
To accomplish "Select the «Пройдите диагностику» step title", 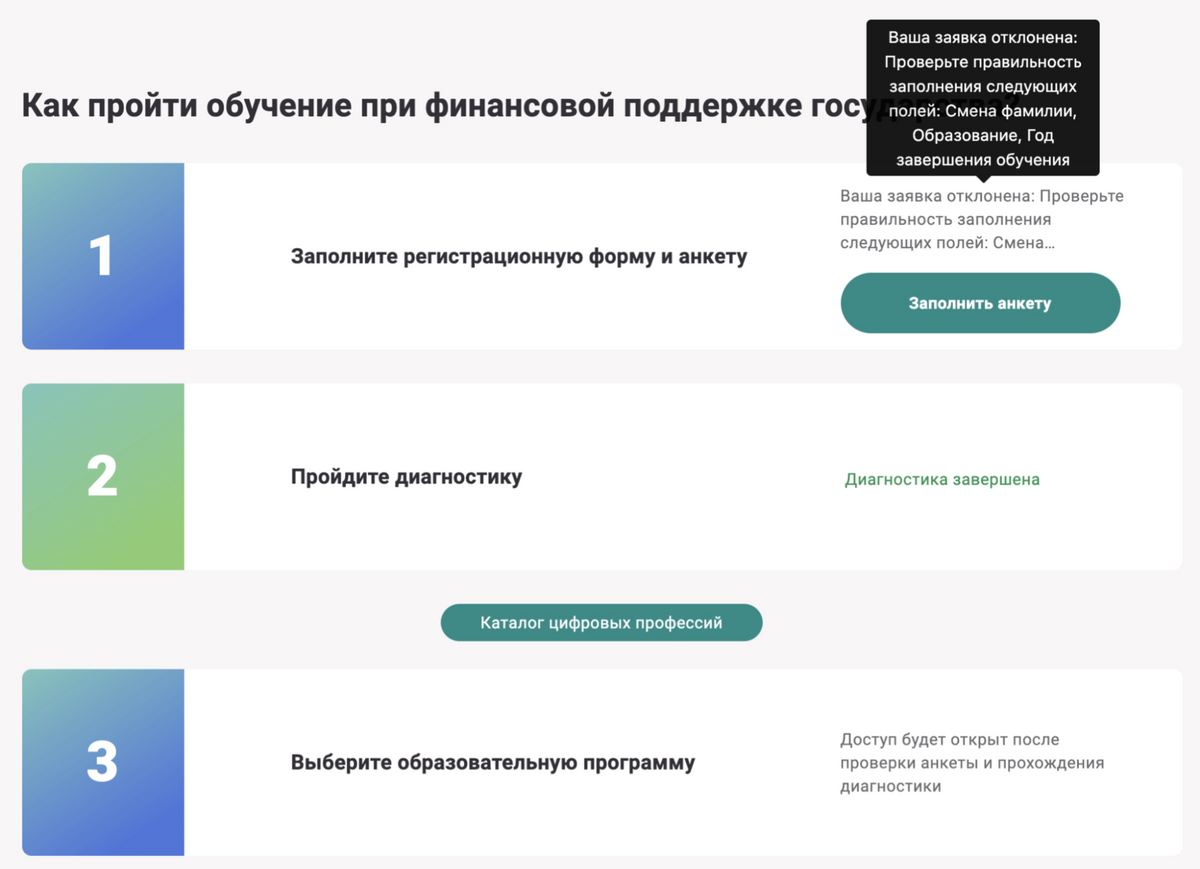I will pyautogui.click(x=406, y=476).
